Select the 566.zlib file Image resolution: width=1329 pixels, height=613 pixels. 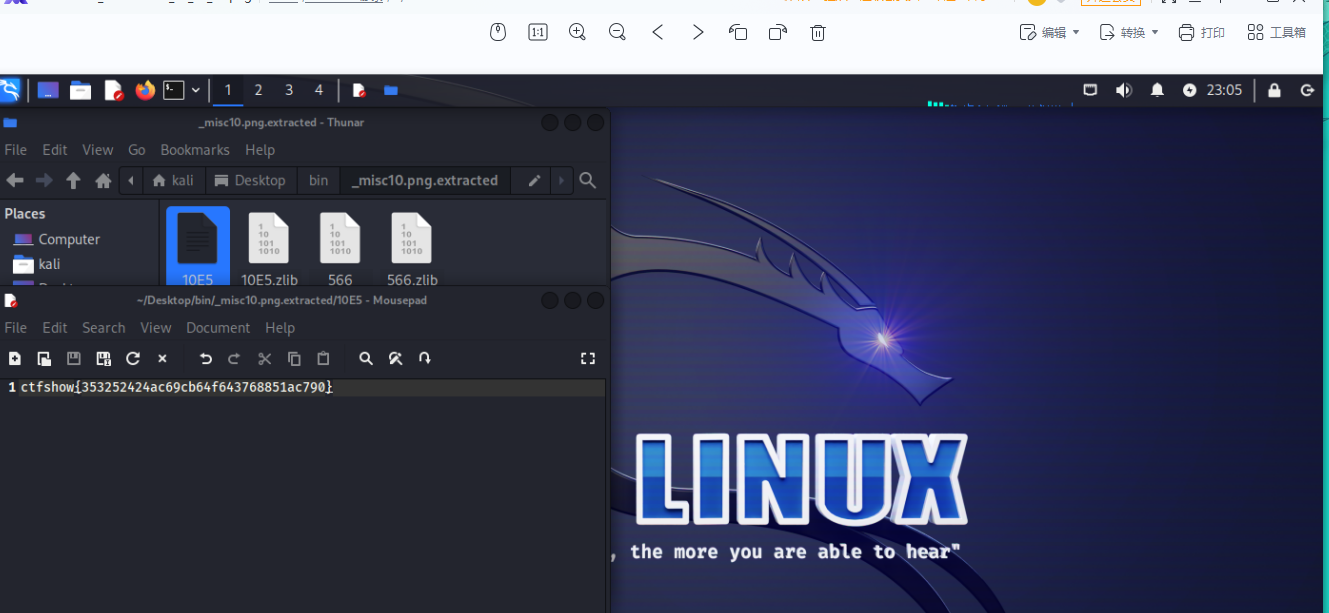tap(412, 250)
